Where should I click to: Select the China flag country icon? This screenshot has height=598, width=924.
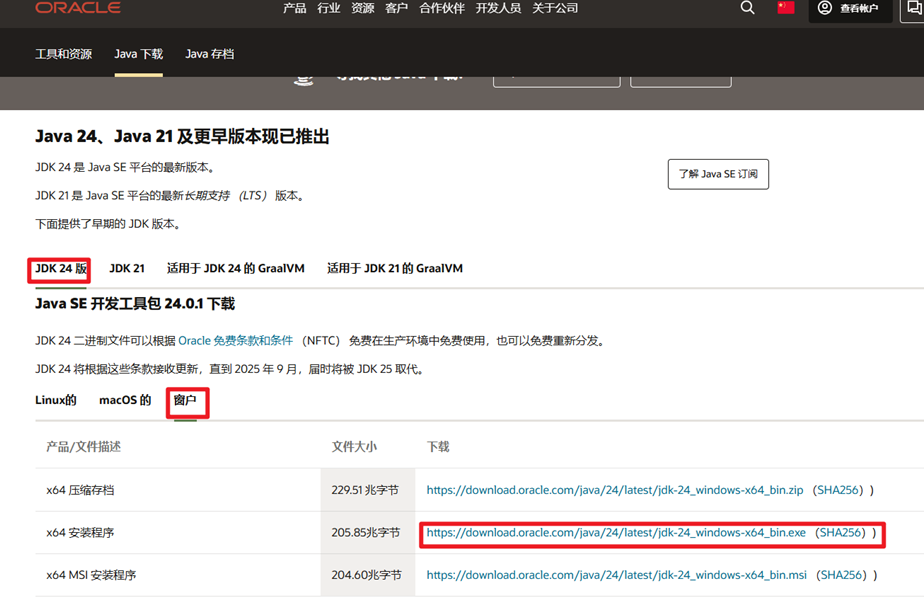tap(786, 7)
